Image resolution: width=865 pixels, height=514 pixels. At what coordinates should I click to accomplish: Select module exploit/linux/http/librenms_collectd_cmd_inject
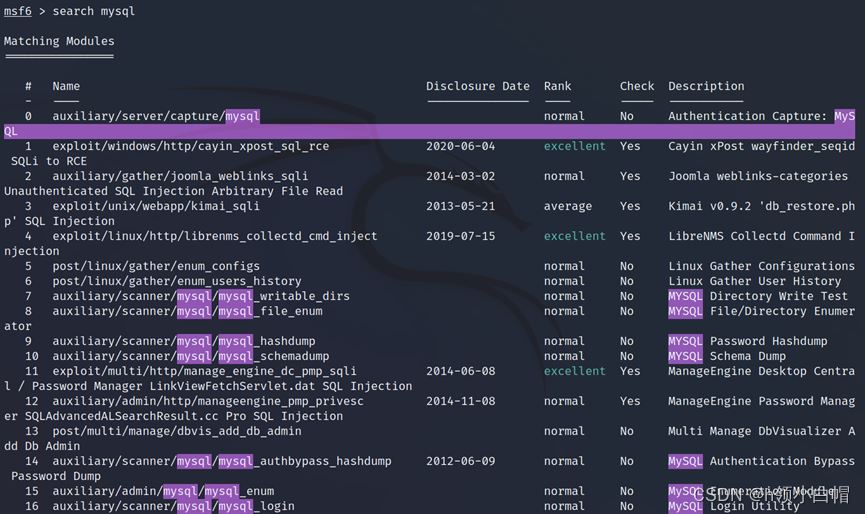215,236
